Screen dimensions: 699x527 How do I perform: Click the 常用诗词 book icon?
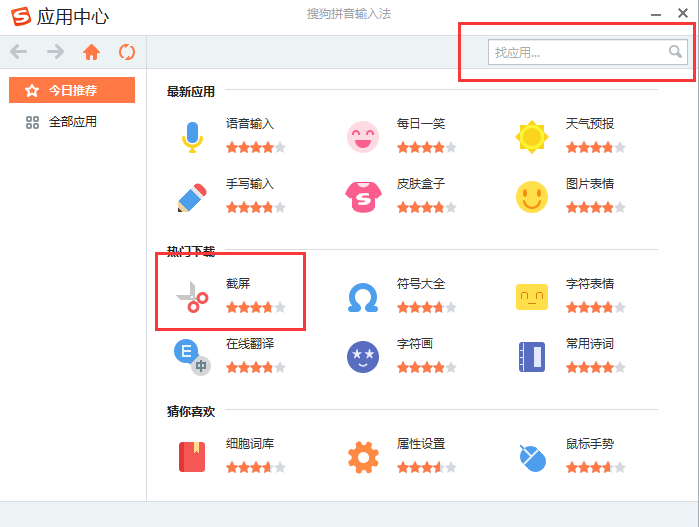(531, 357)
